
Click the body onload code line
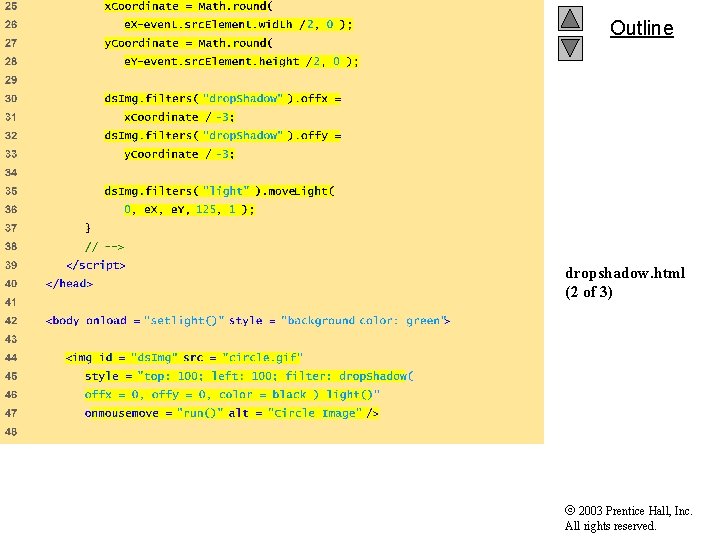pos(248,321)
